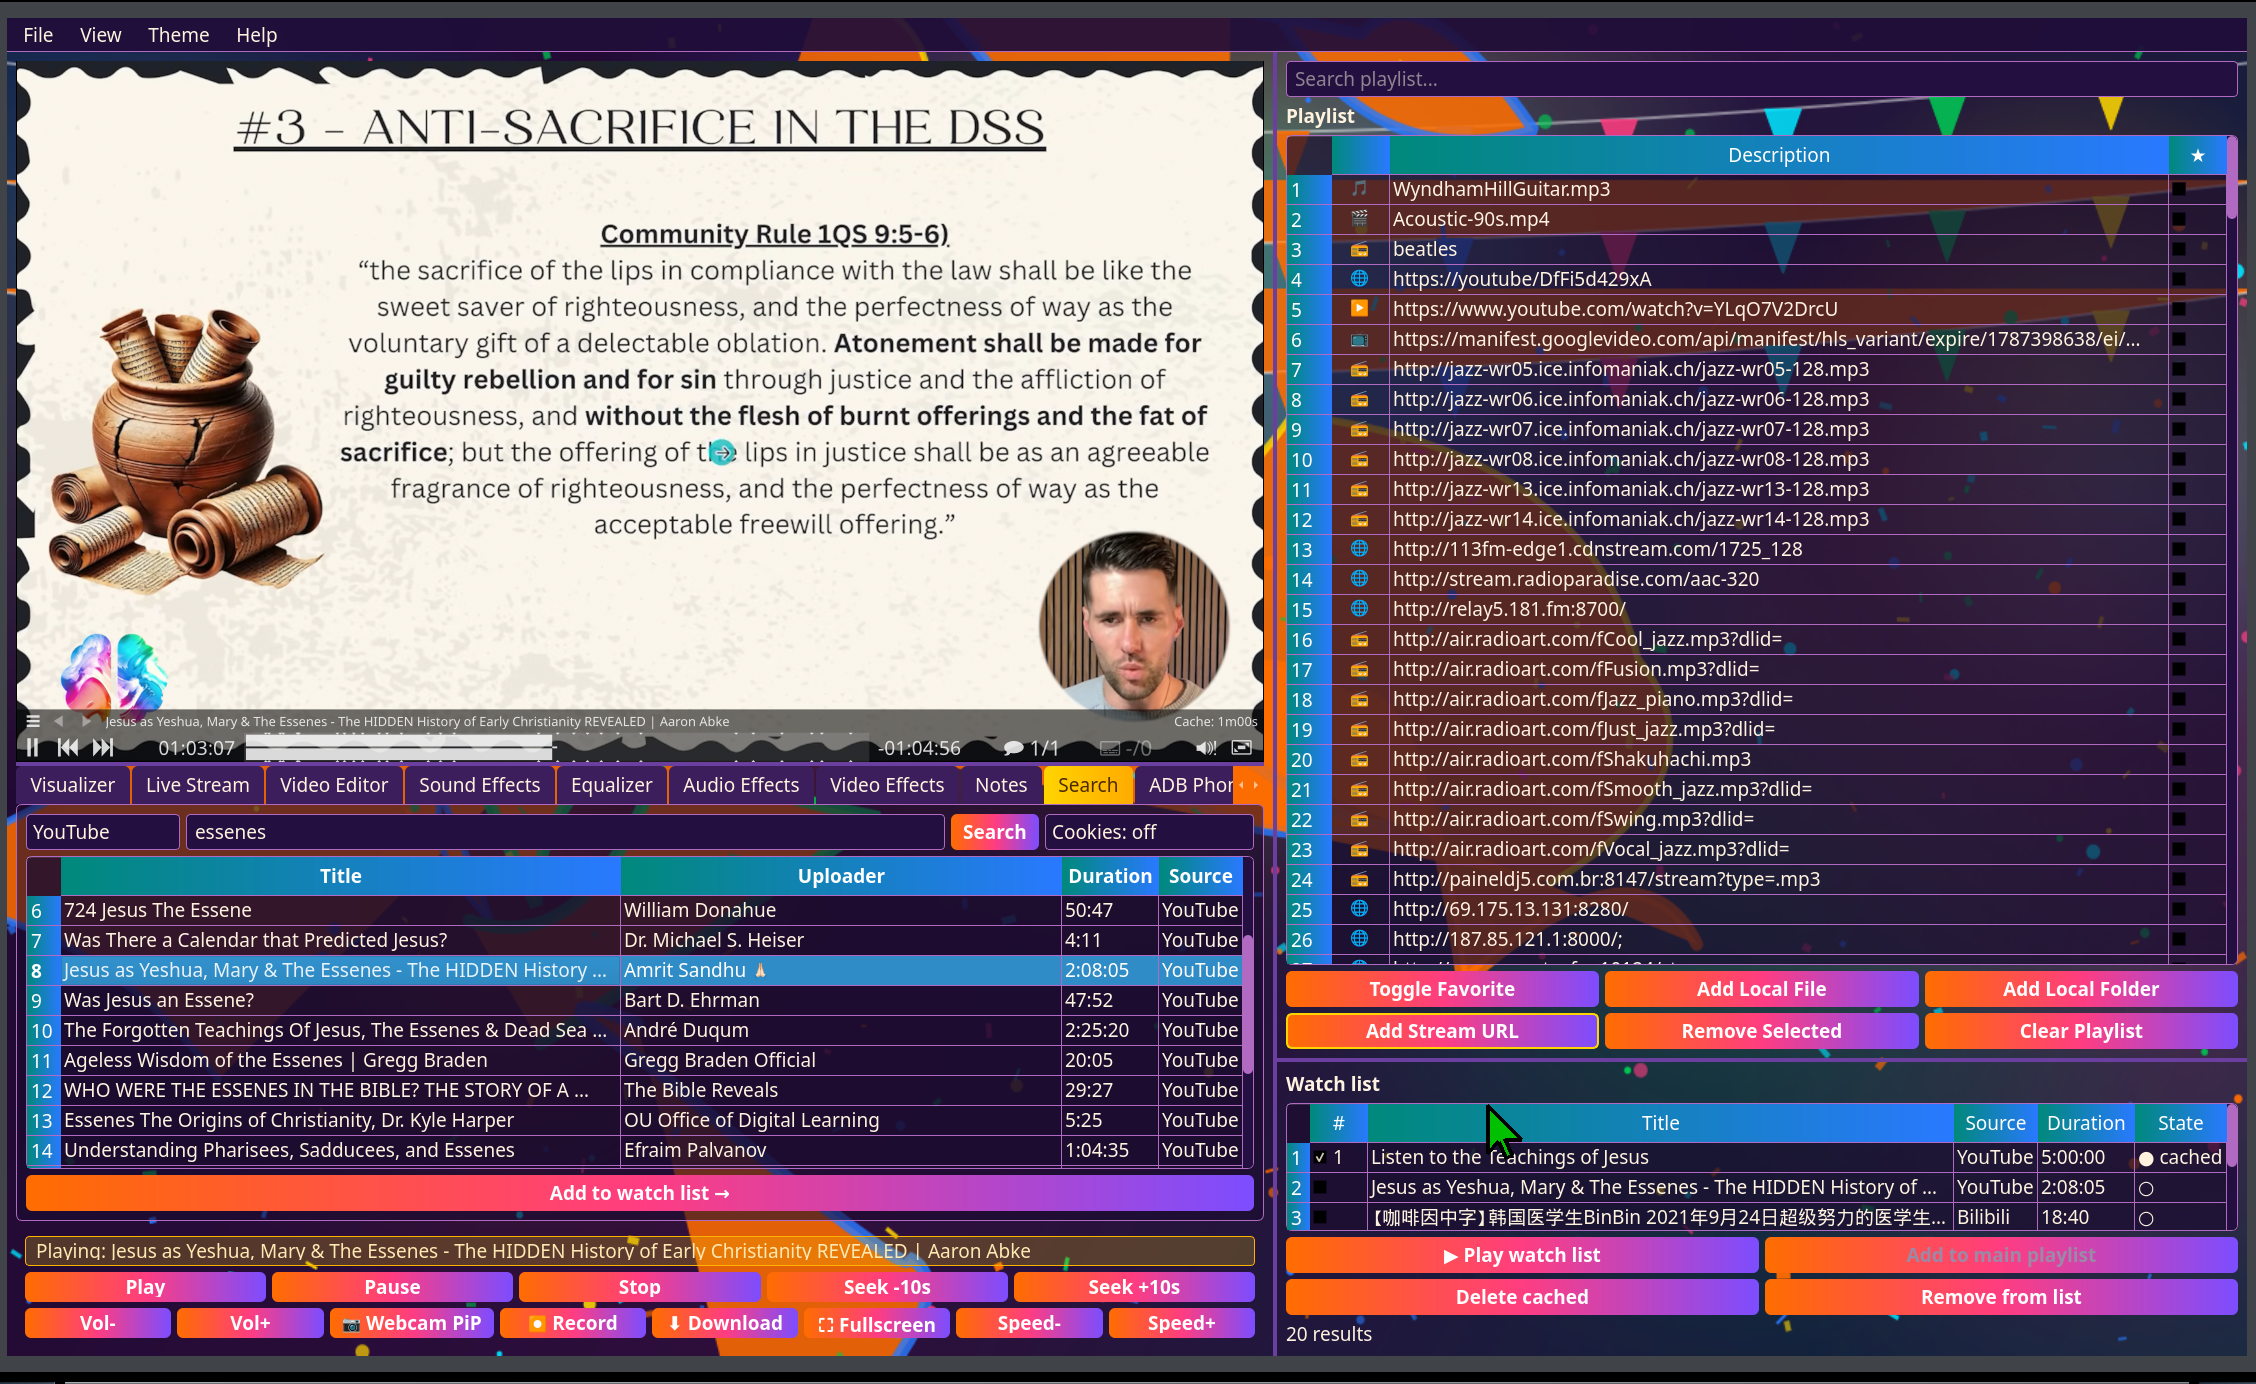This screenshot has width=2256, height=1384.
Task: Check the Bilibili watch list item checkbox
Action: tap(1320, 1217)
